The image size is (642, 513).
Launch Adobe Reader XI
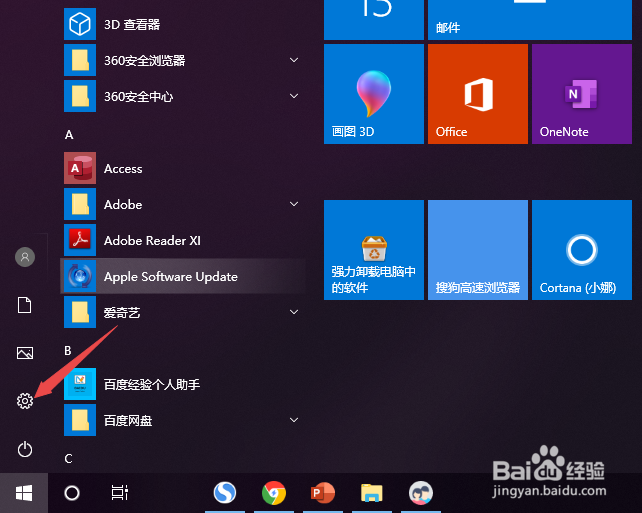coord(183,240)
